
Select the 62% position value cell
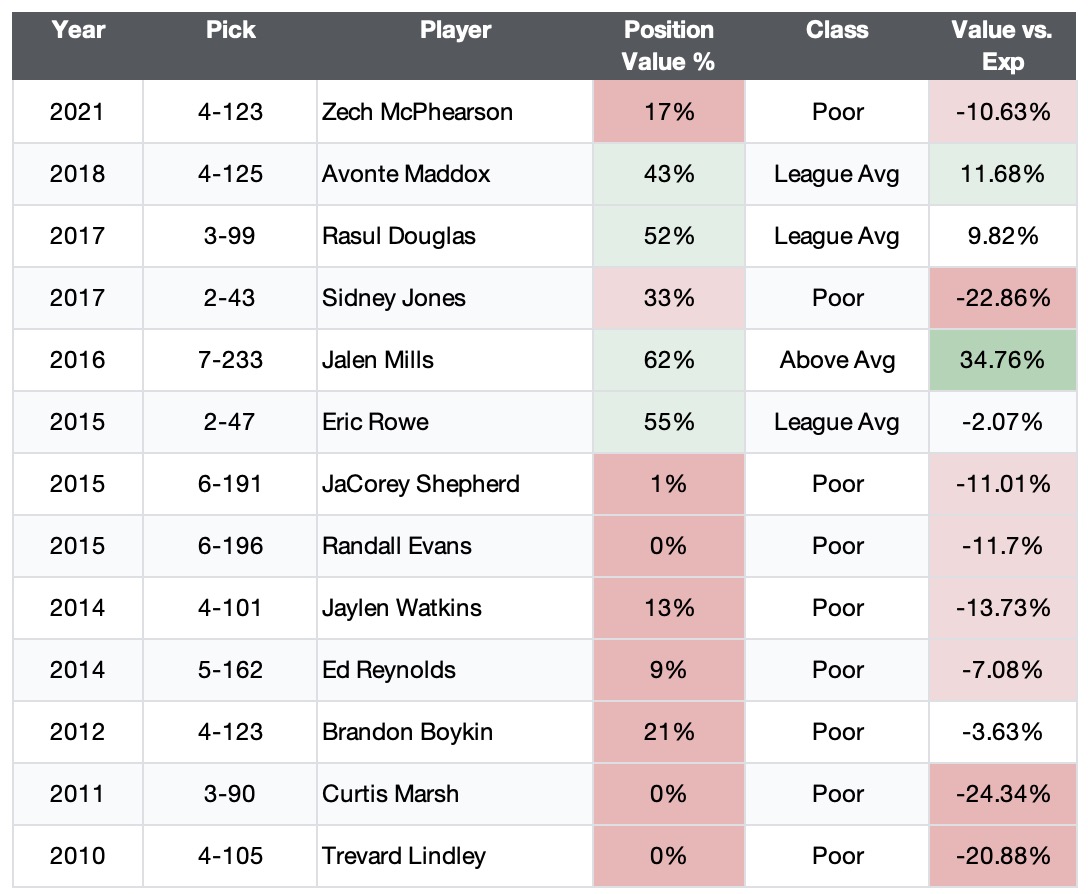(668, 360)
